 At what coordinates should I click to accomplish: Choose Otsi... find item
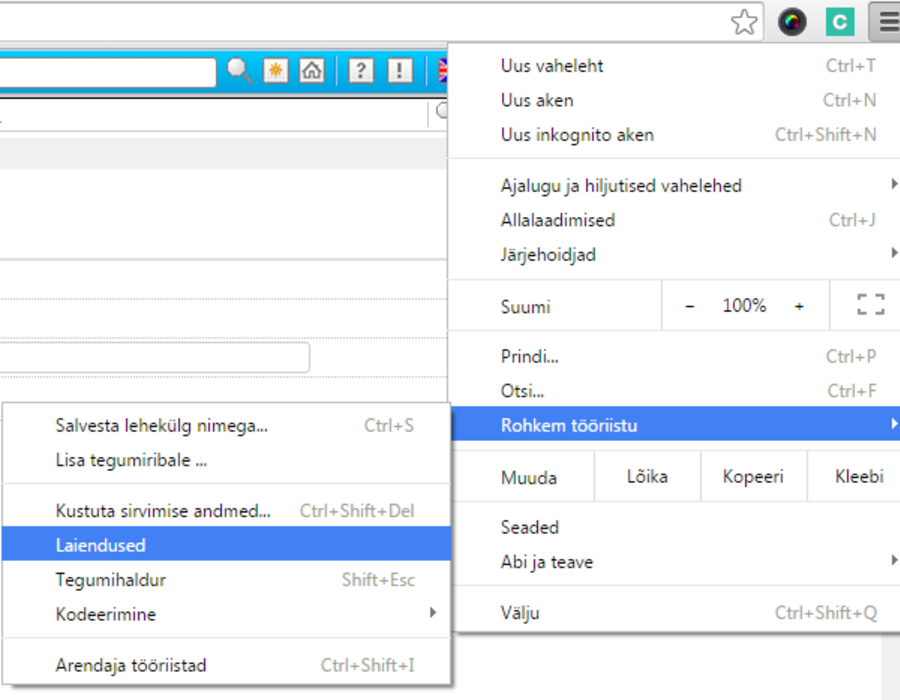click(674, 391)
